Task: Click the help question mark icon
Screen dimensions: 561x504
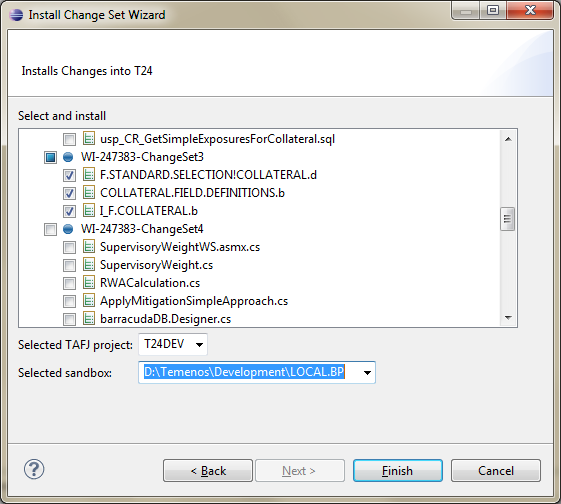Action: point(34,469)
